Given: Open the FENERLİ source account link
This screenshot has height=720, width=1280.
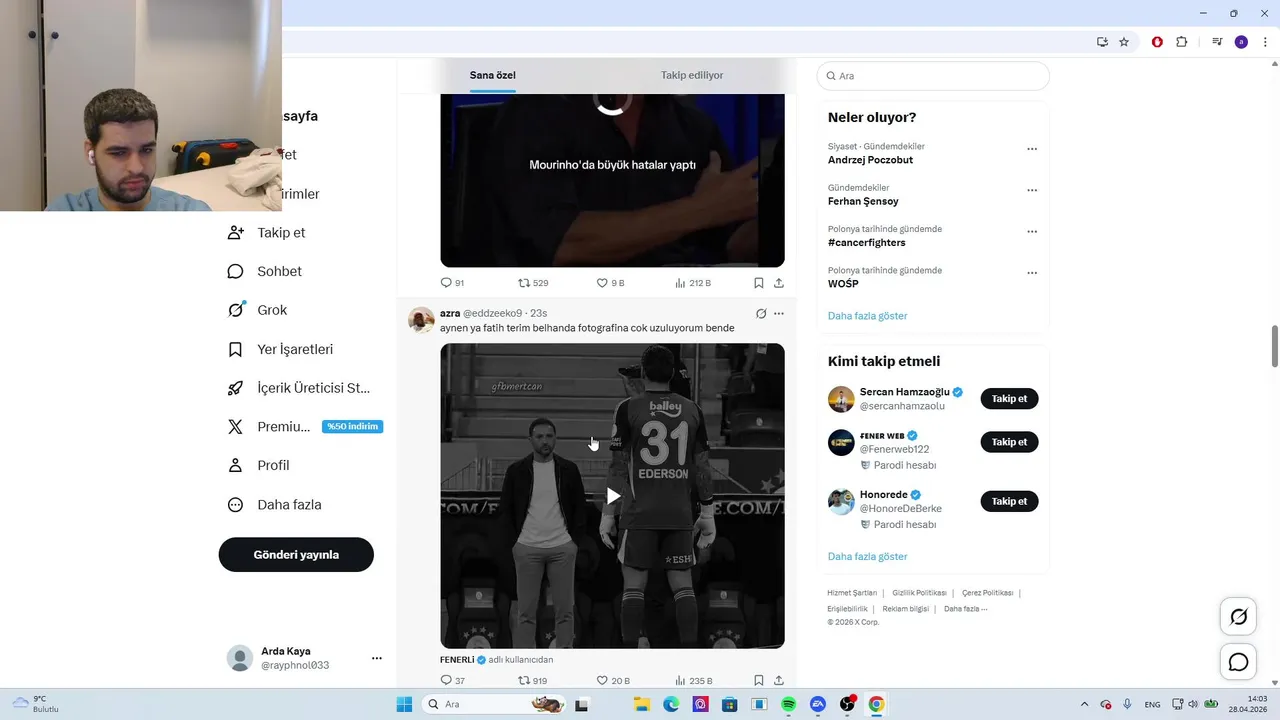Looking at the screenshot, I should pyautogui.click(x=463, y=660).
